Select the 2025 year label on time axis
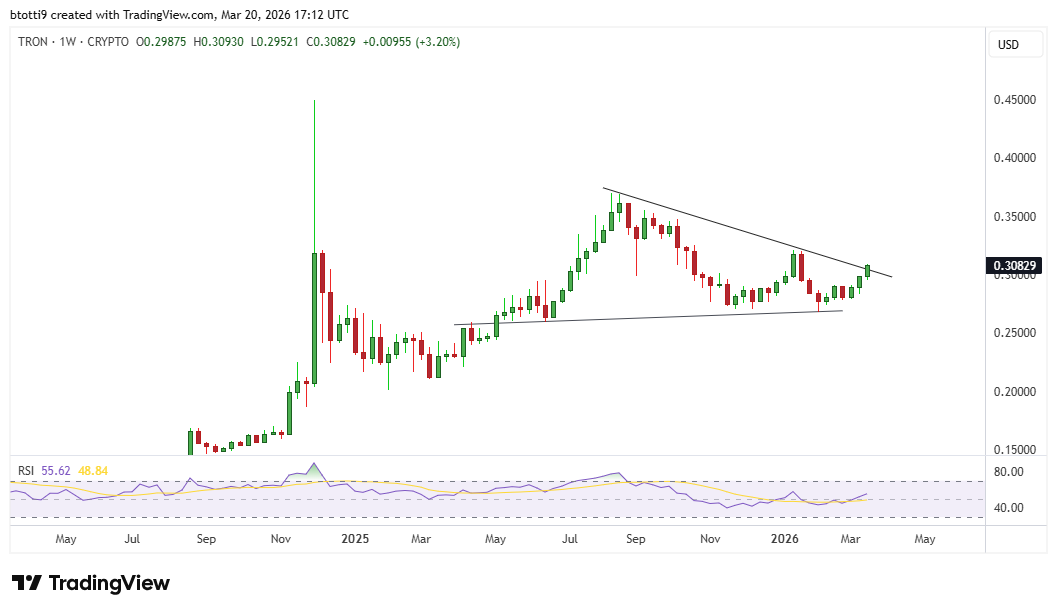 tap(356, 539)
